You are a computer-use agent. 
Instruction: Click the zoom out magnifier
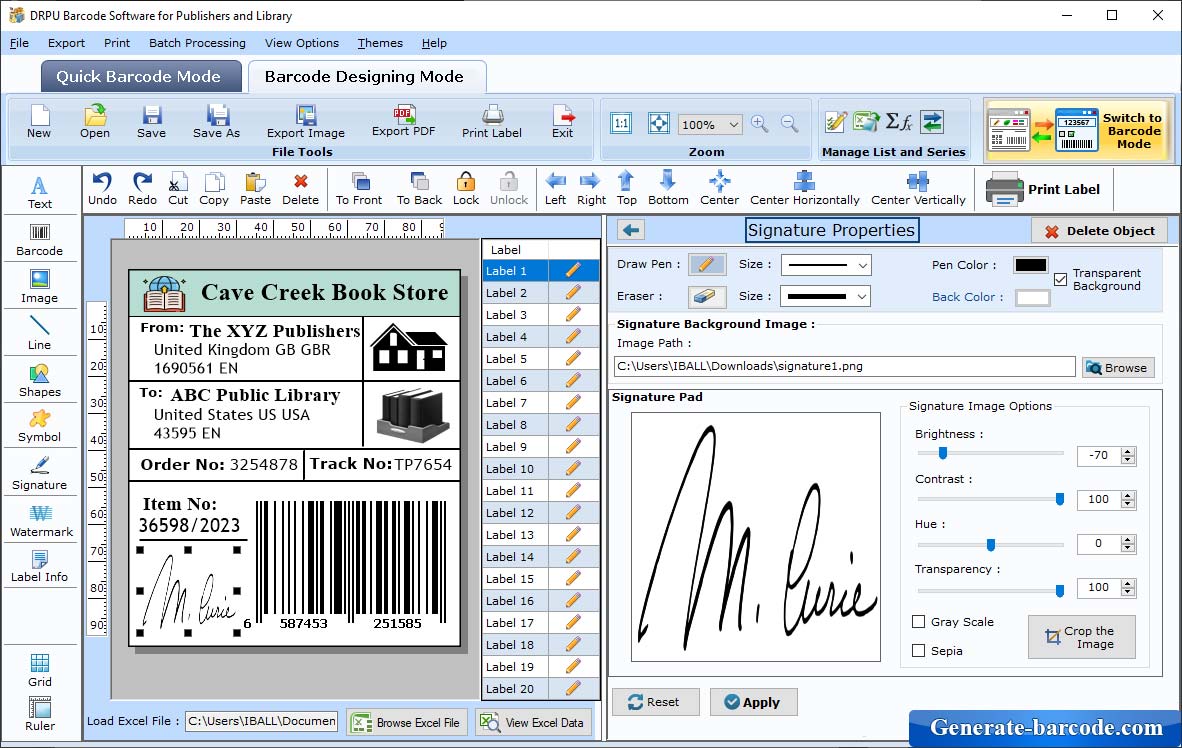coord(789,124)
